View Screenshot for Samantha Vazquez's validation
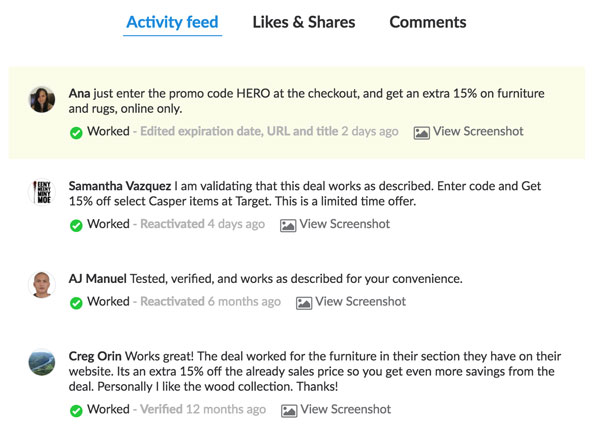600x434 pixels. (x=345, y=224)
